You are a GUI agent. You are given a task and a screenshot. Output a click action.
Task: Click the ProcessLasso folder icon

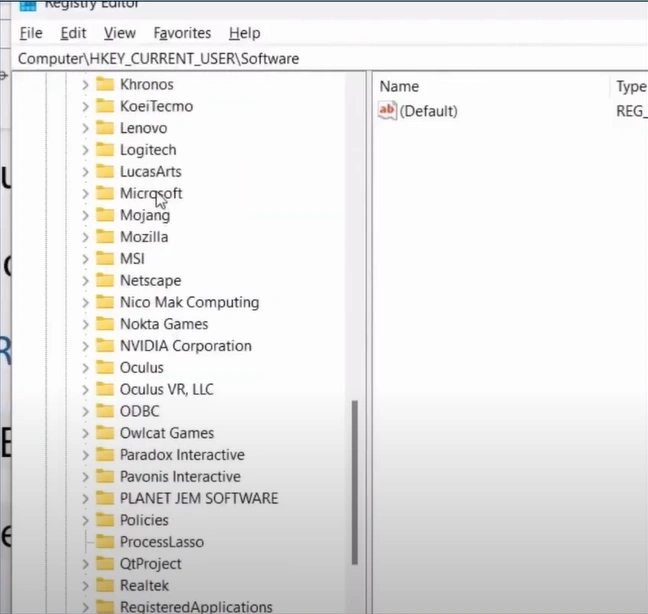coord(105,541)
